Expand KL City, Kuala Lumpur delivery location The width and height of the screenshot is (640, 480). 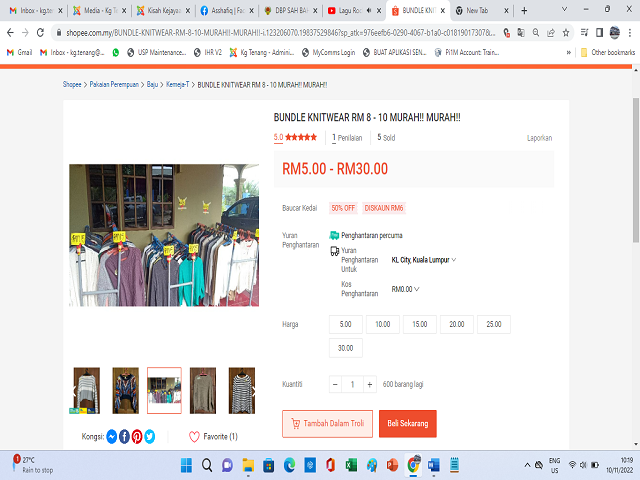pyautogui.click(x=423, y=260)
